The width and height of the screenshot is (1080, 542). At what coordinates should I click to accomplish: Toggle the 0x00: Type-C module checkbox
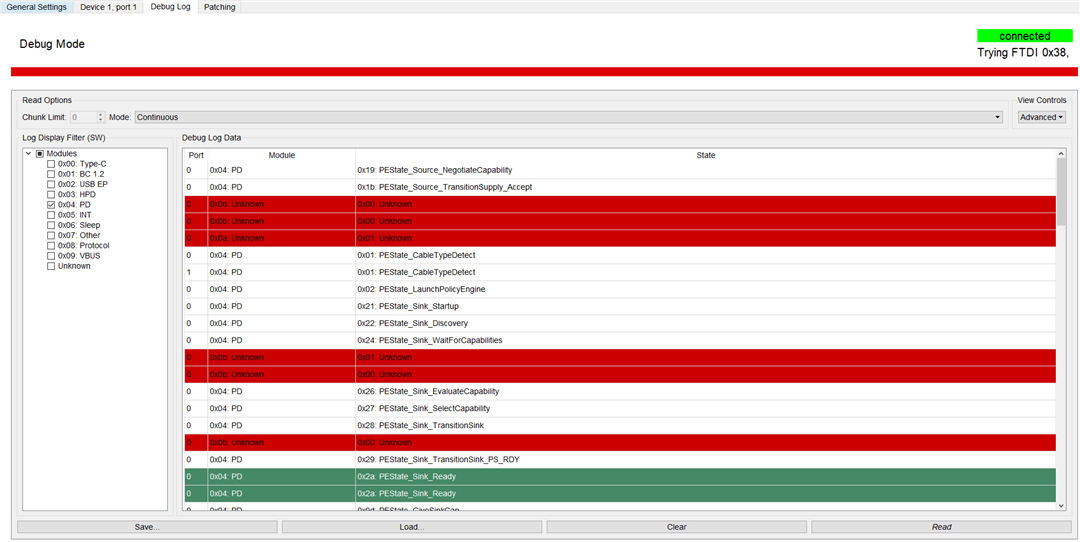[51, 164]
